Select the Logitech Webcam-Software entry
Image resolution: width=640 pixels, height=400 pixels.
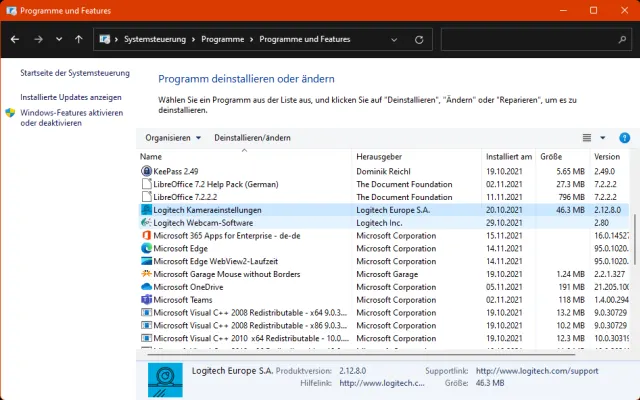click(203, 223)
